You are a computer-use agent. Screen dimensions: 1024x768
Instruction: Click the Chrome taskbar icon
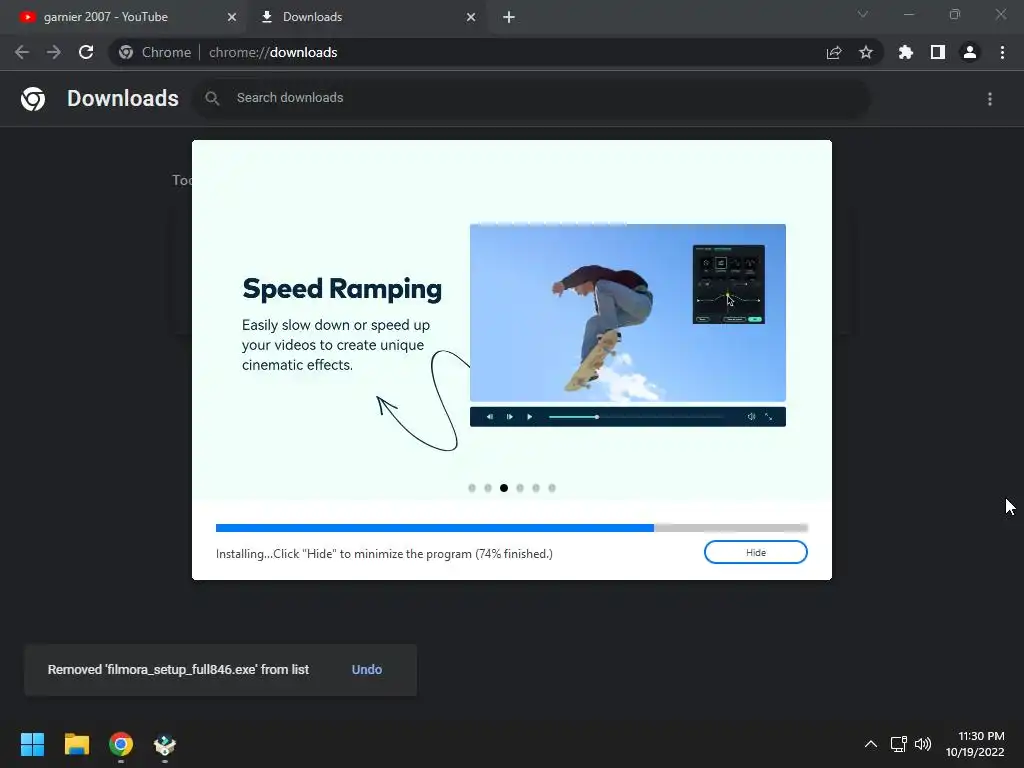121,744
